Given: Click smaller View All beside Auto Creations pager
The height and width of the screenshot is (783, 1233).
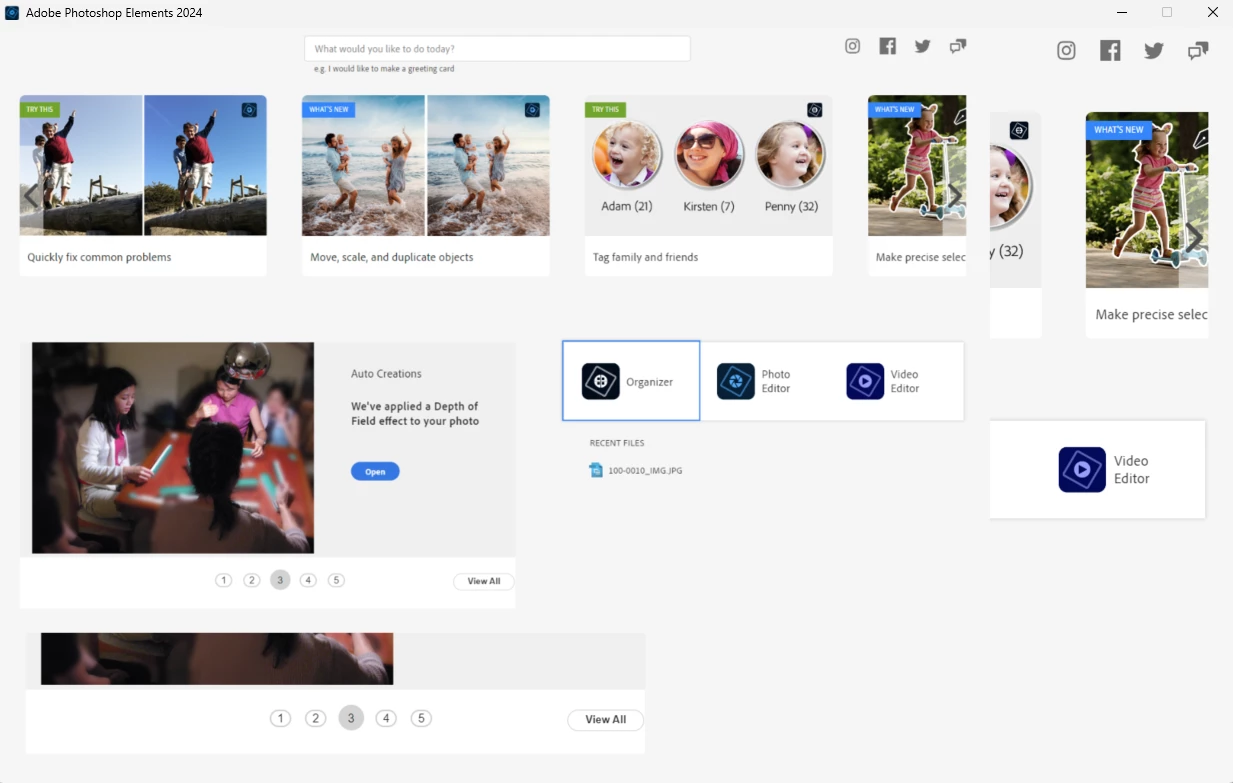Looking at the screenshot, I should point(484,581).
